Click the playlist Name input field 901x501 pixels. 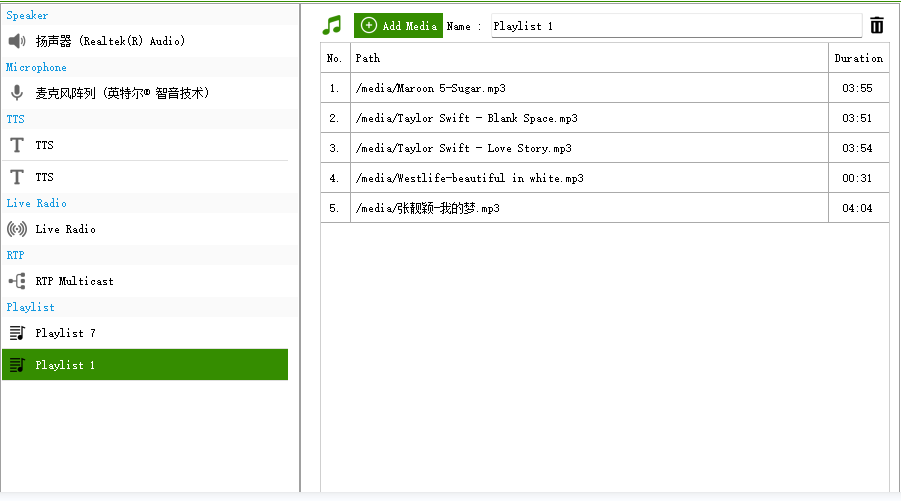tap(676, 26)
